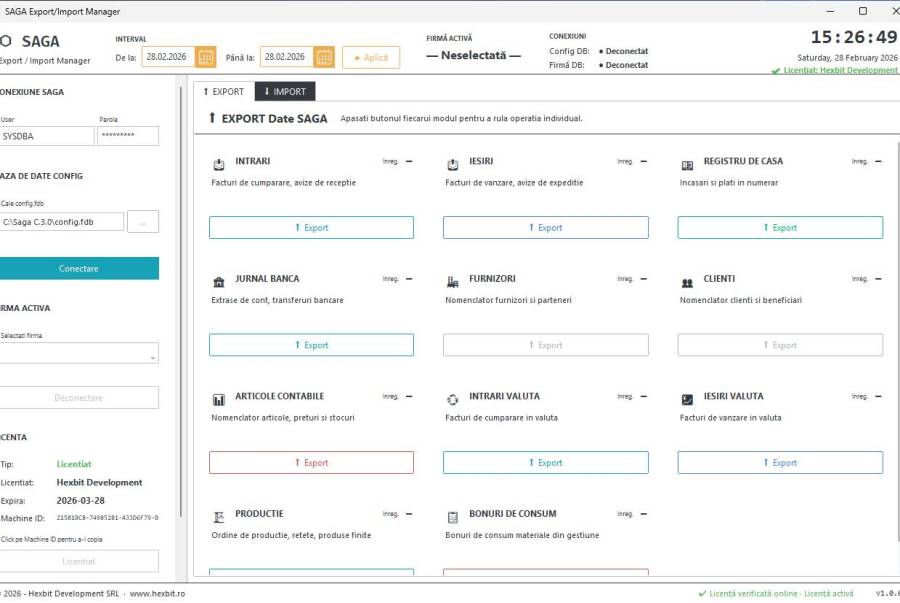900x603 pixels.
Task: Click the JURNAL BANCA bank icon
Action: (x=219, y=281)
